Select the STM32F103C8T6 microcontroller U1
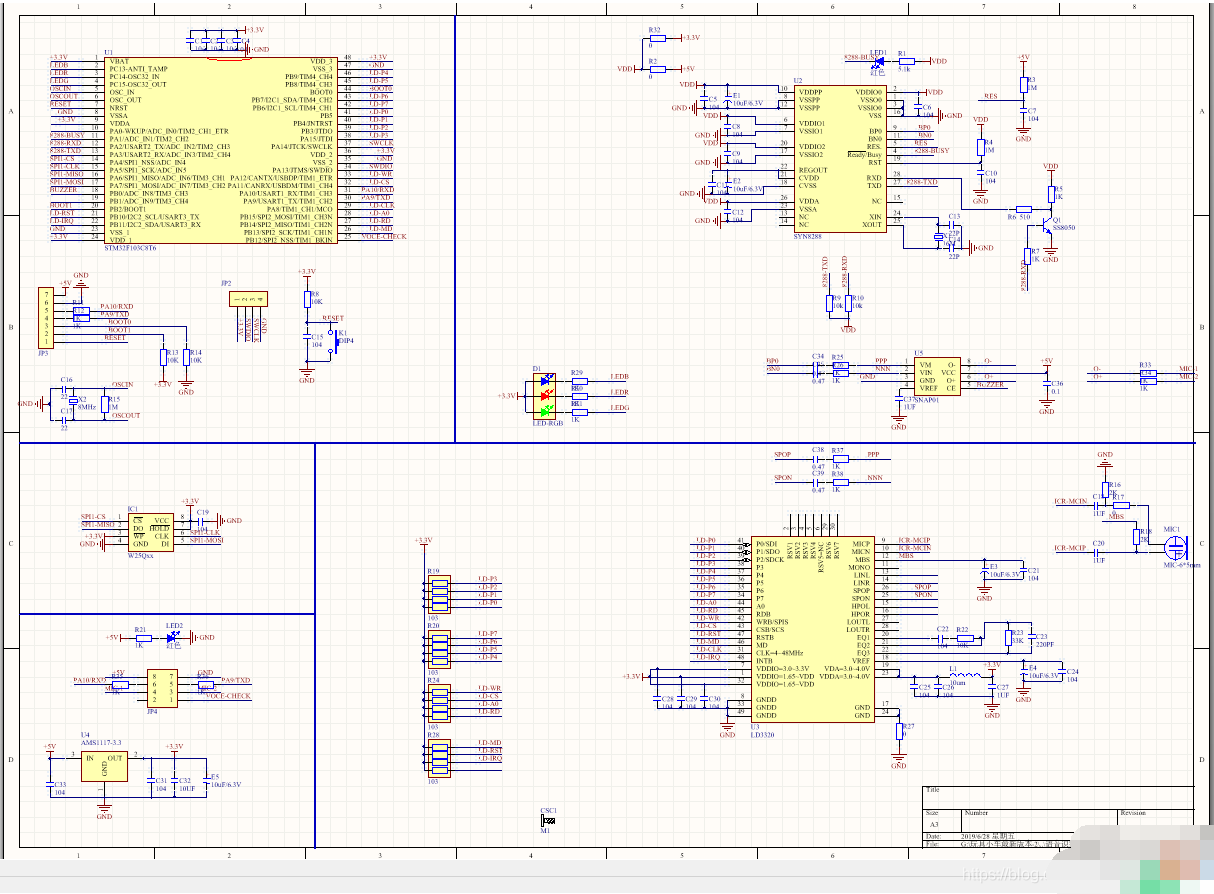1214x894 pixels. [x=220, y=150]
